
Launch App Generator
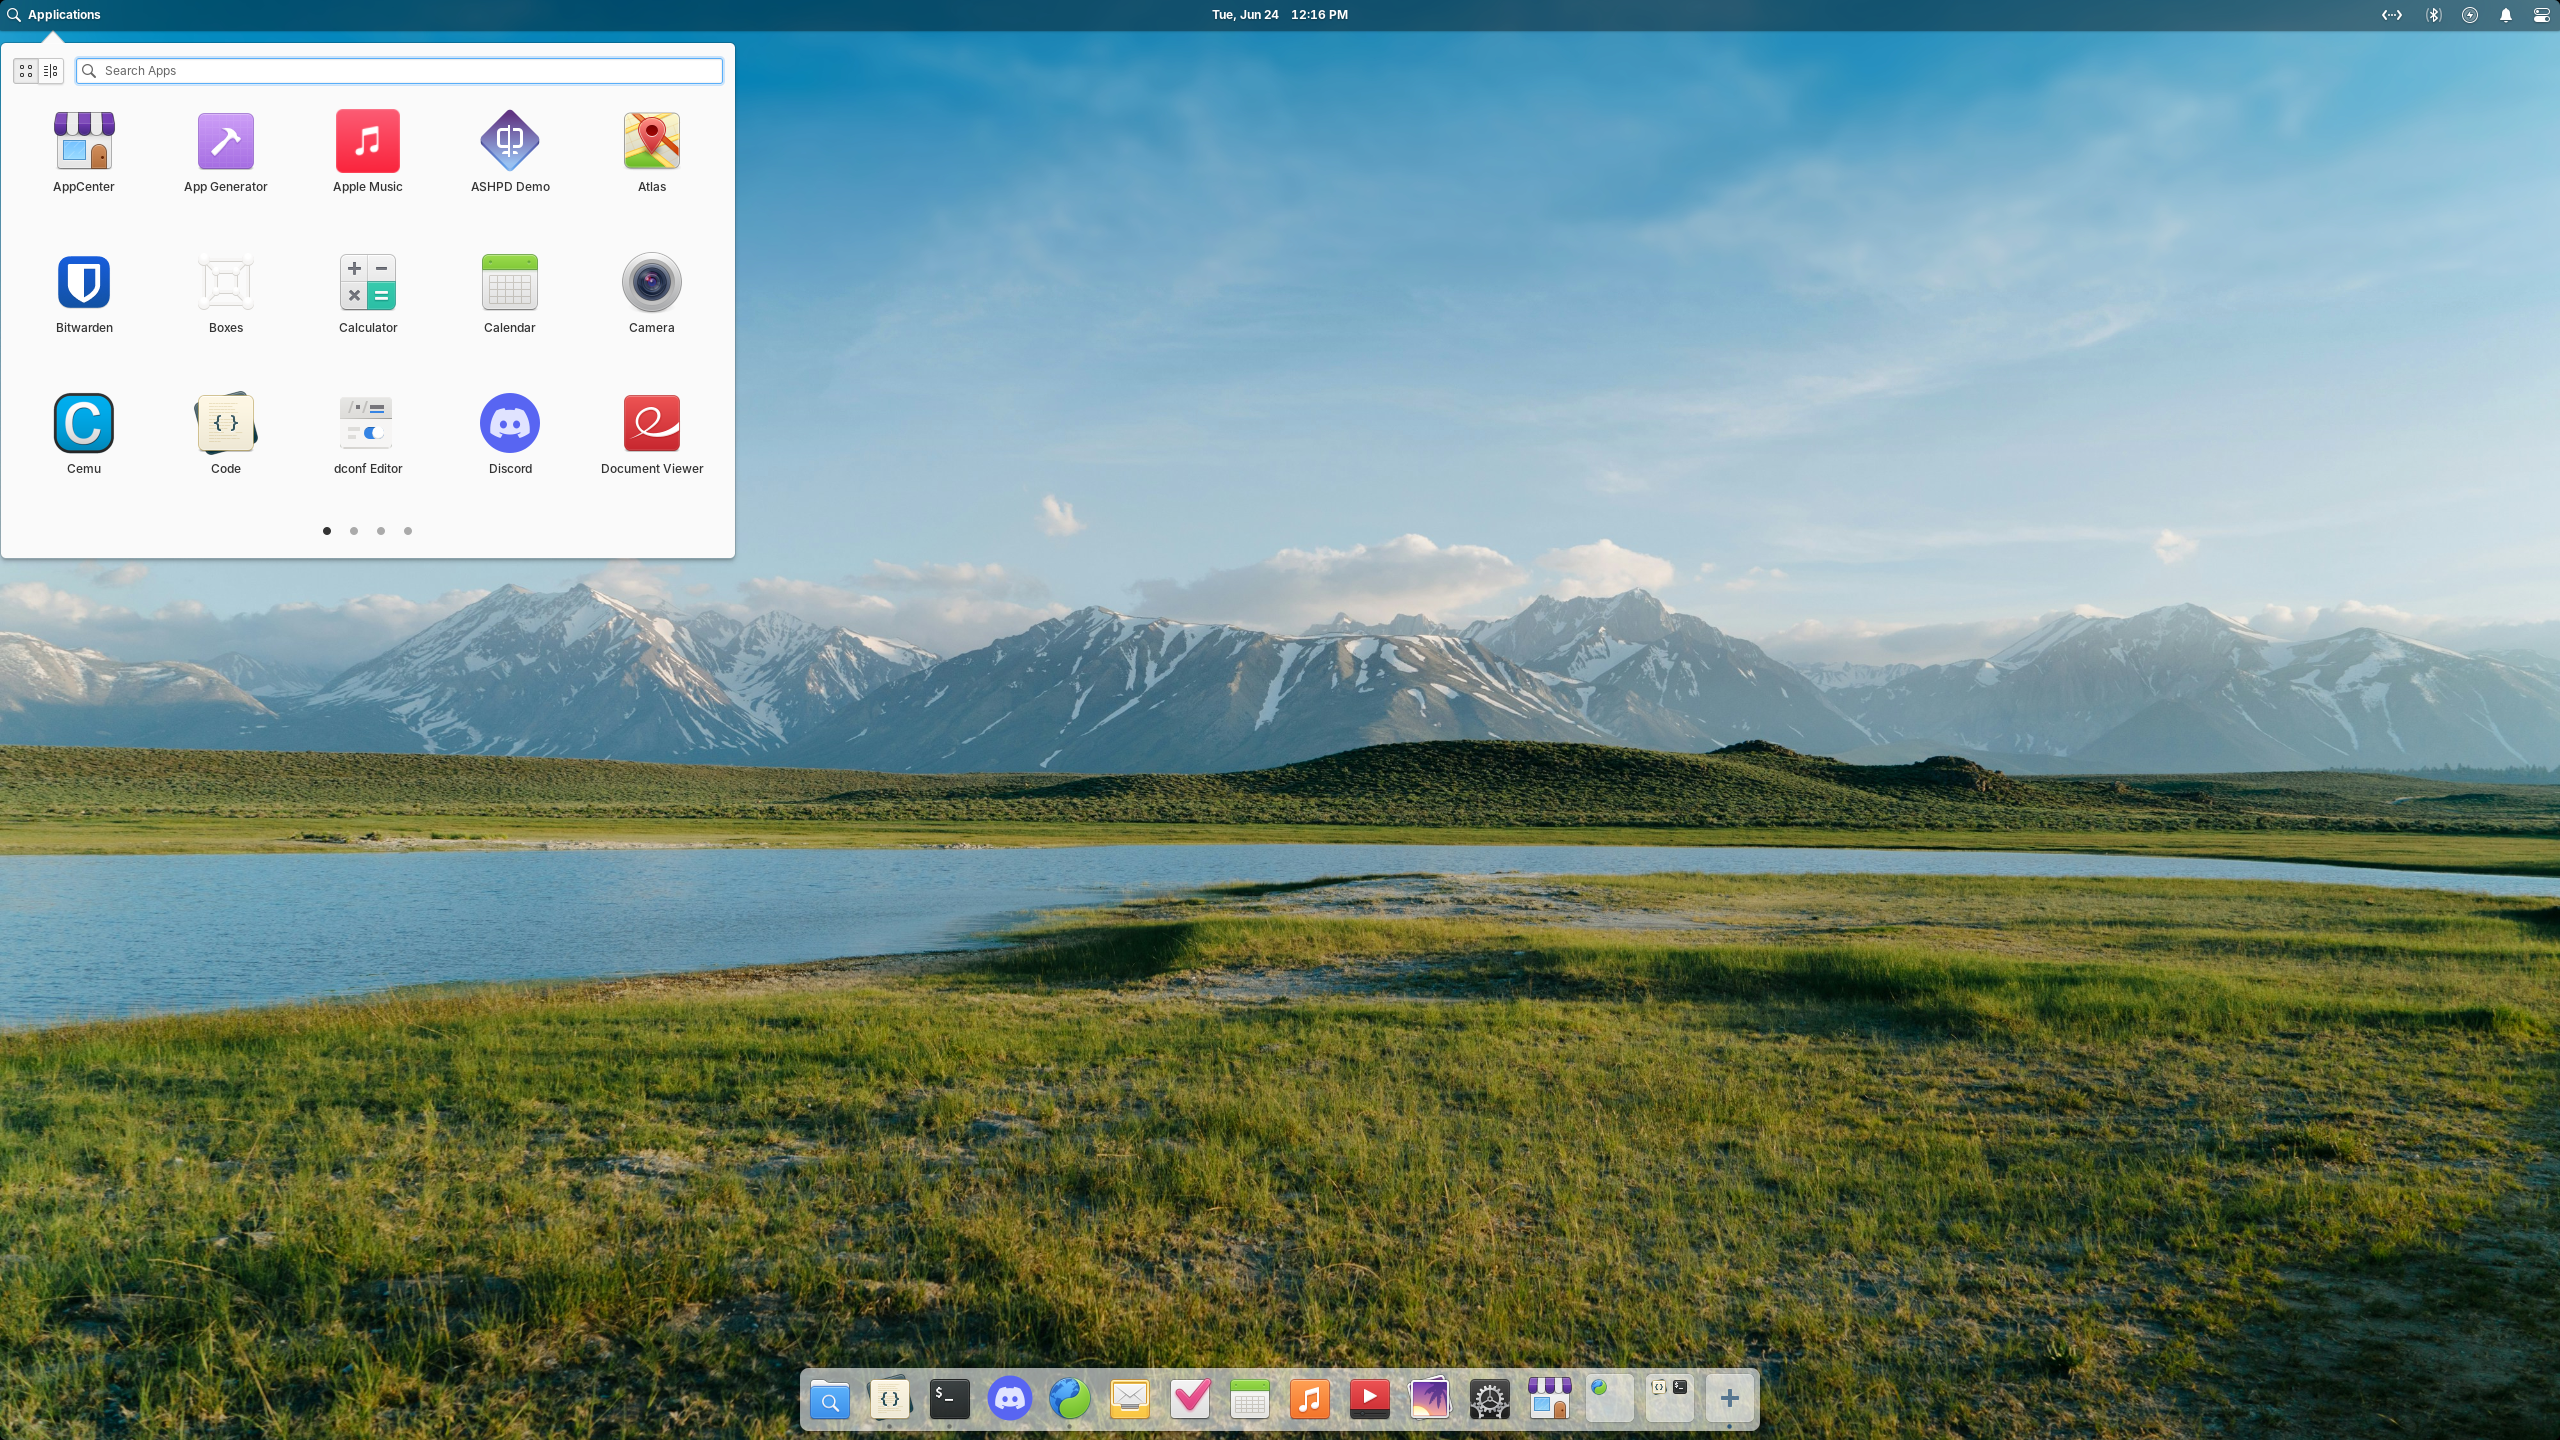pyautogui.click(x=226, y=142)
